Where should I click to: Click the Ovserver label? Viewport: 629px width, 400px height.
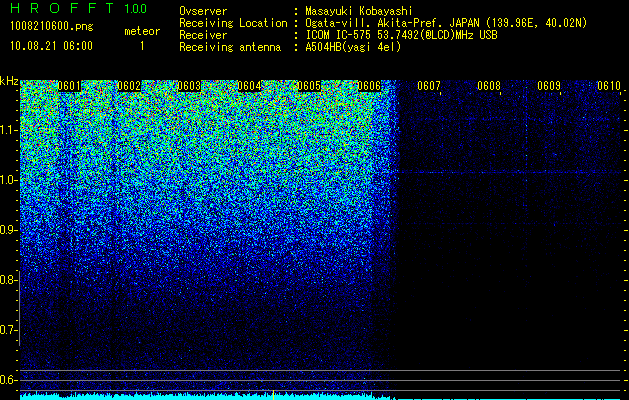(x=203, y=11)
